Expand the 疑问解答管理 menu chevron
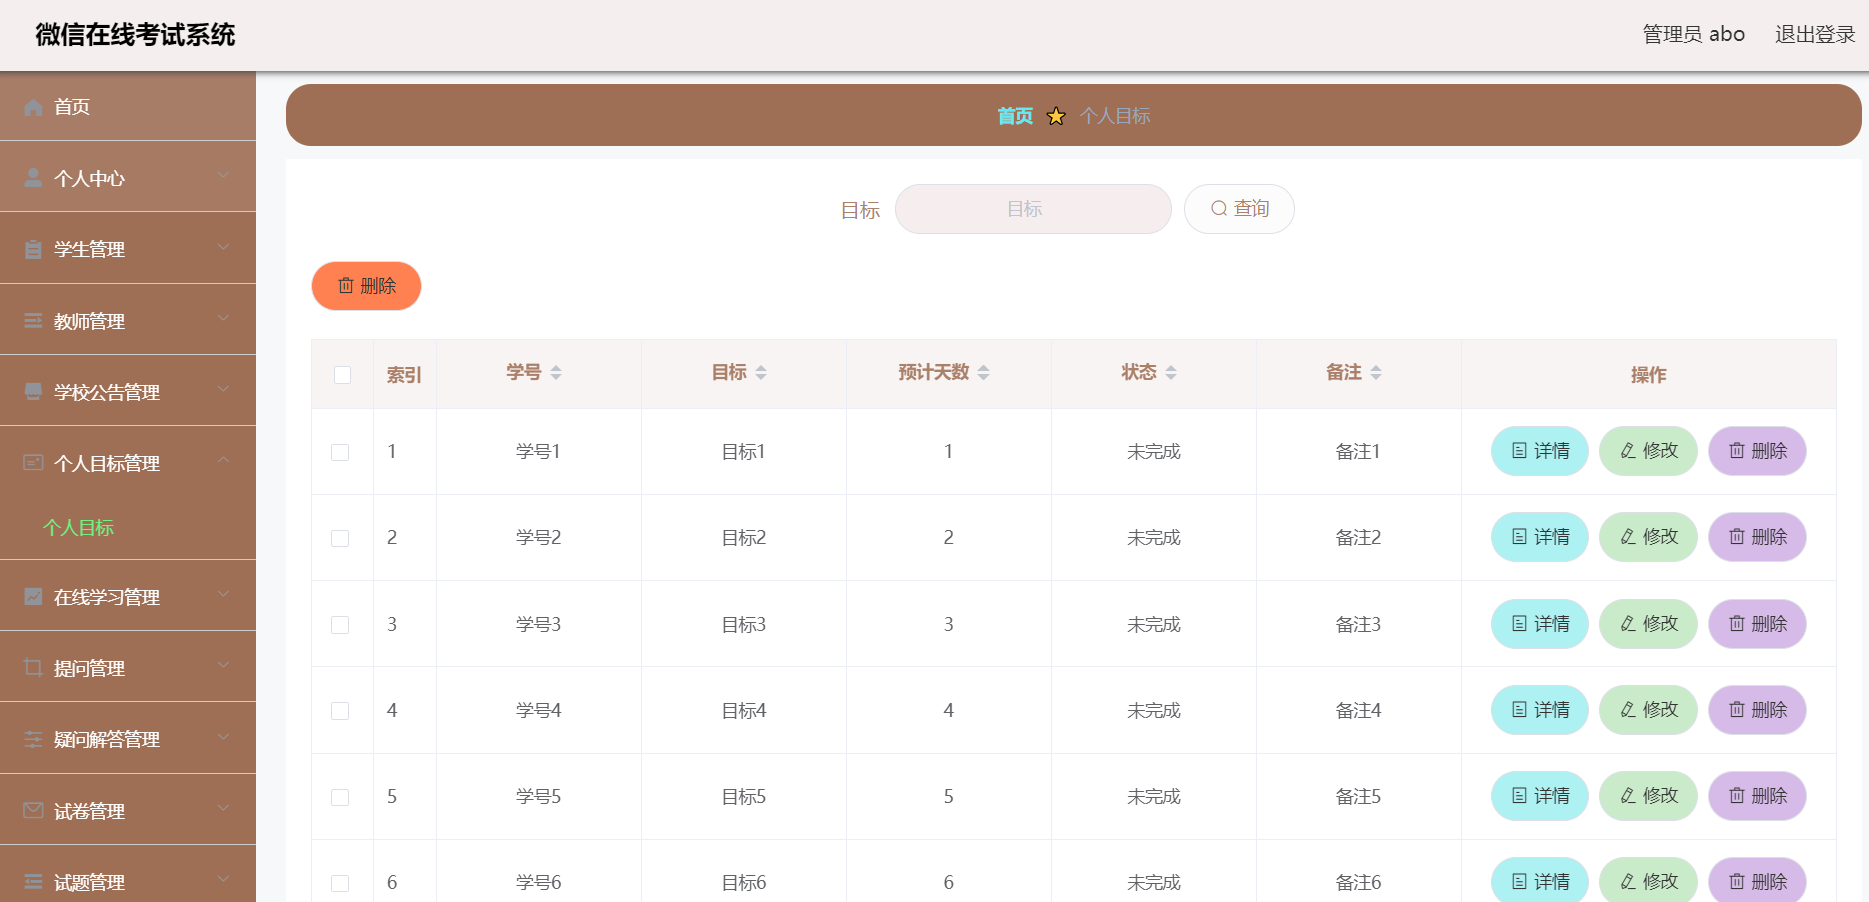1869x902 pixels. pos(224,736)
